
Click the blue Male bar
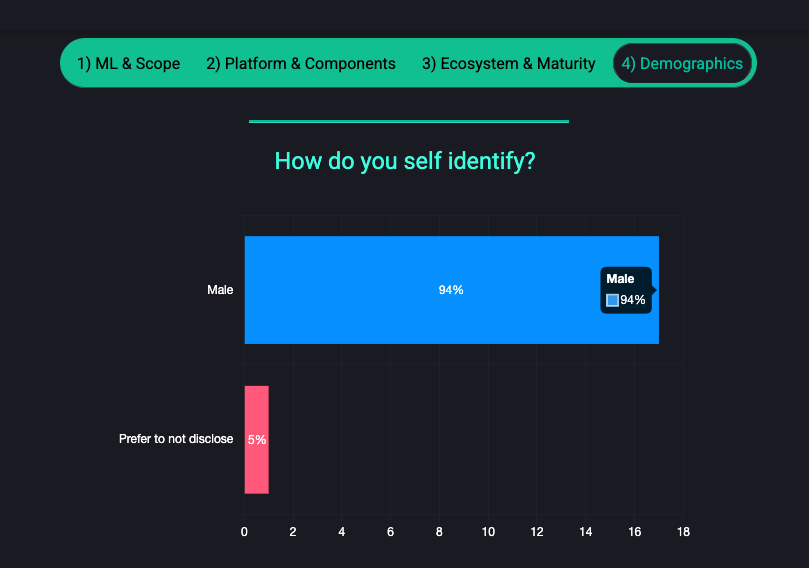[451, 290]
